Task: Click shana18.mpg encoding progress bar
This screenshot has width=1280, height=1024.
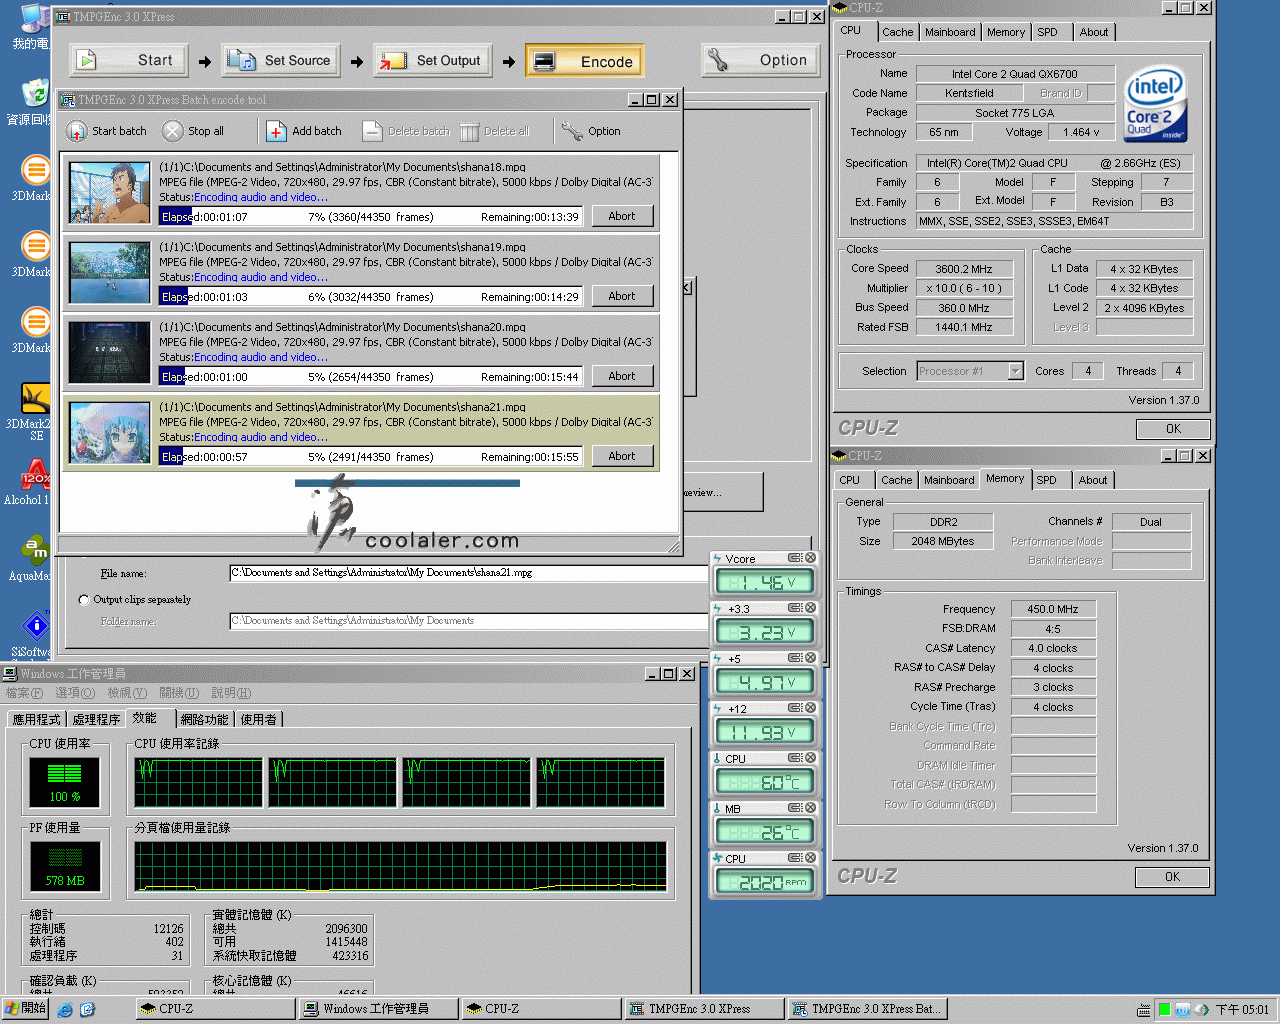Action: click(x=371, y=216)
